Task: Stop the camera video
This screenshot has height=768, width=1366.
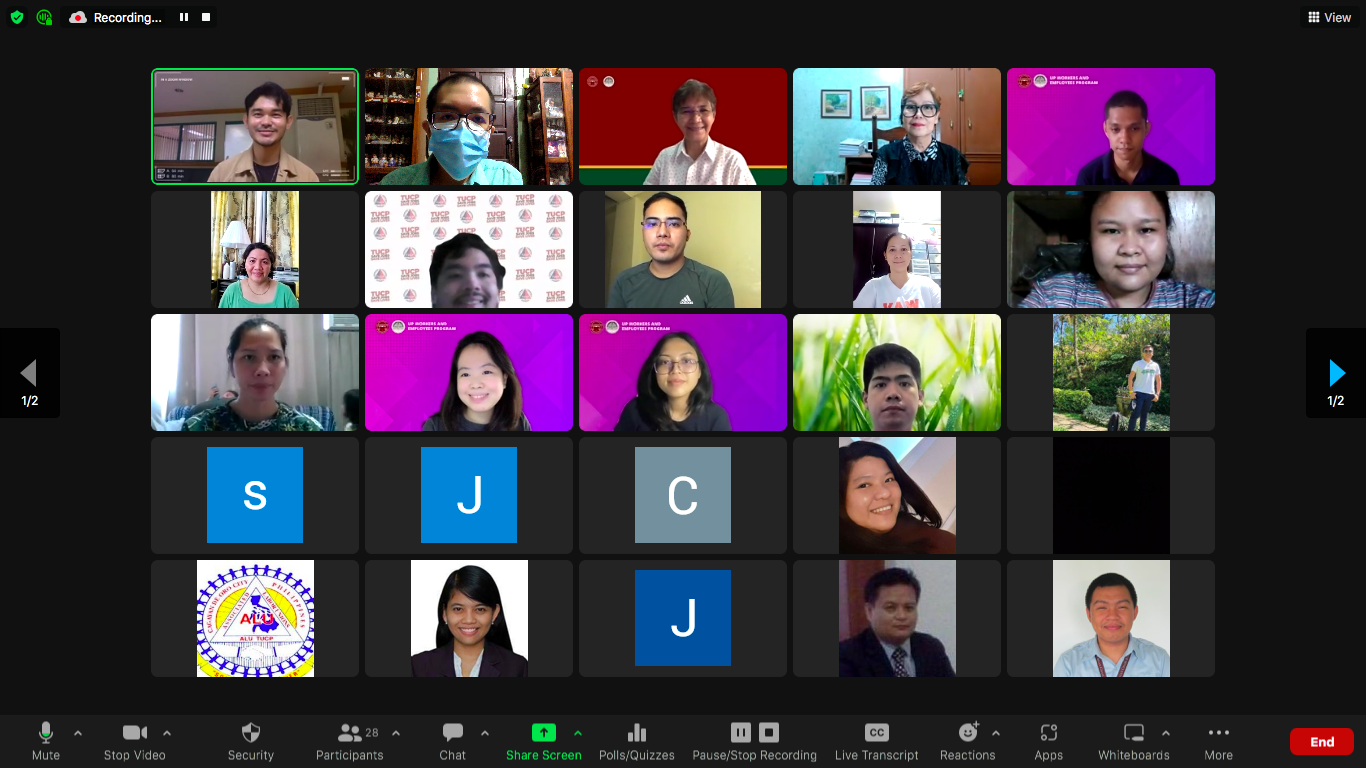Action: (135, 740)
